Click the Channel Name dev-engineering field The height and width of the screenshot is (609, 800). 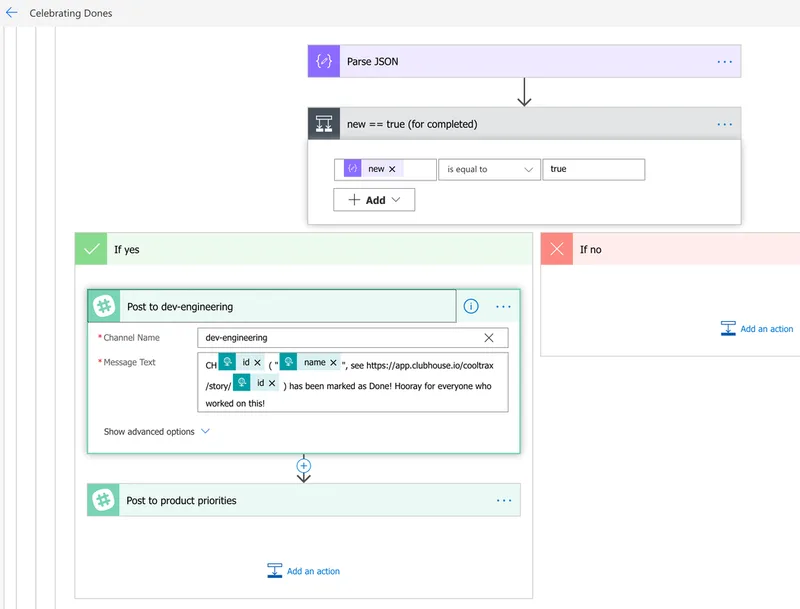click(x=353, y=338)
